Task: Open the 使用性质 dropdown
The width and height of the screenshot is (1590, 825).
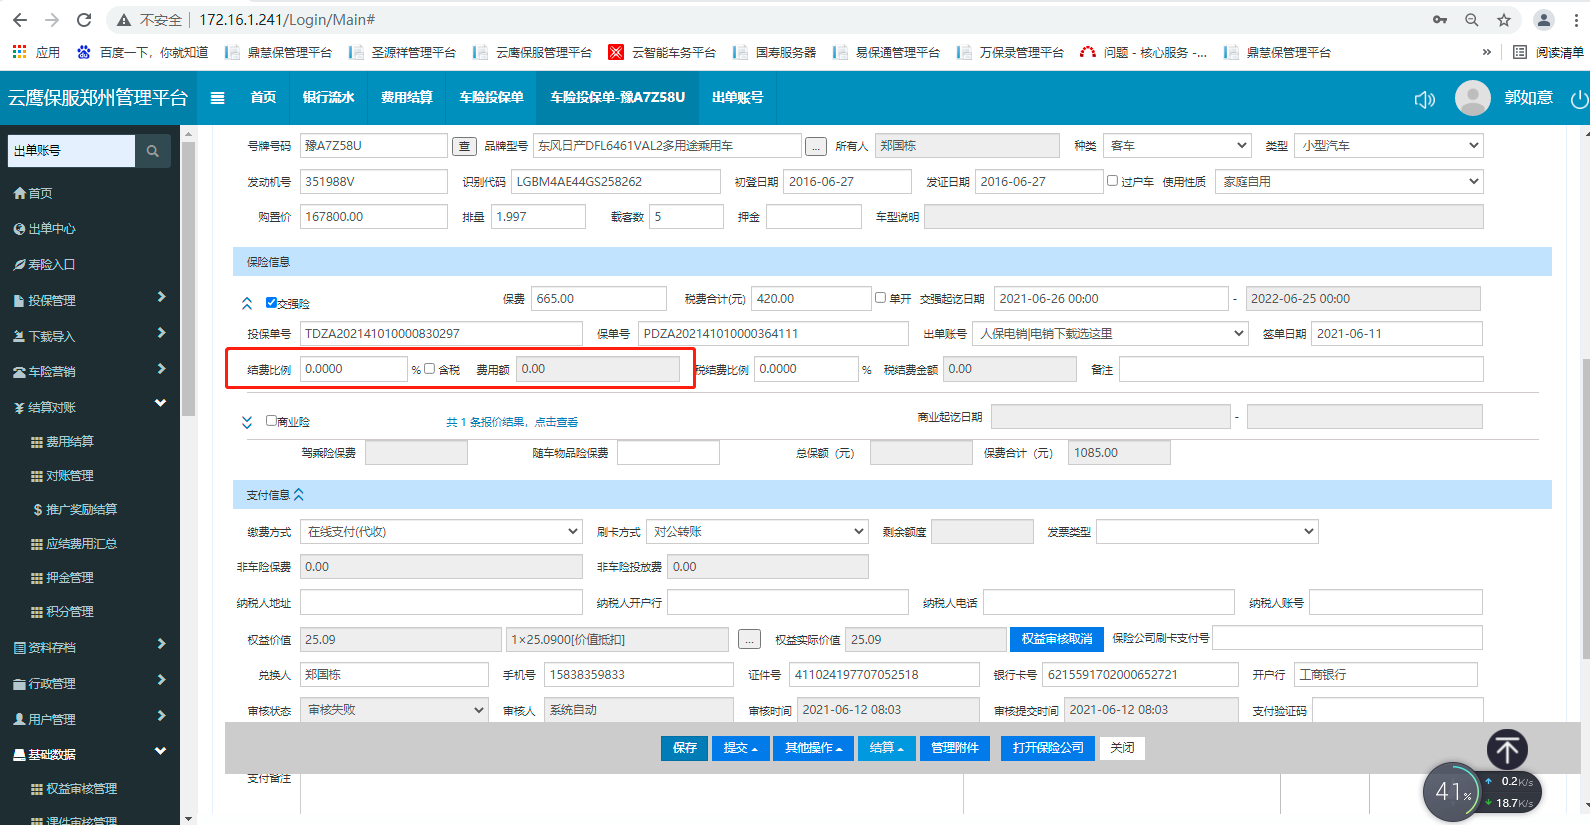Action: point(1349,182)
